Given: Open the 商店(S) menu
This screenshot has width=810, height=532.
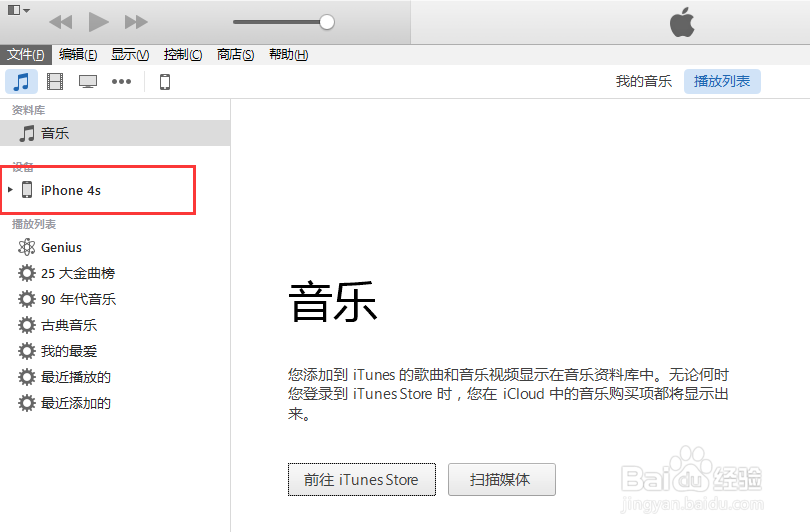Looking at the screenshot, I should click(x=236, y=55).
